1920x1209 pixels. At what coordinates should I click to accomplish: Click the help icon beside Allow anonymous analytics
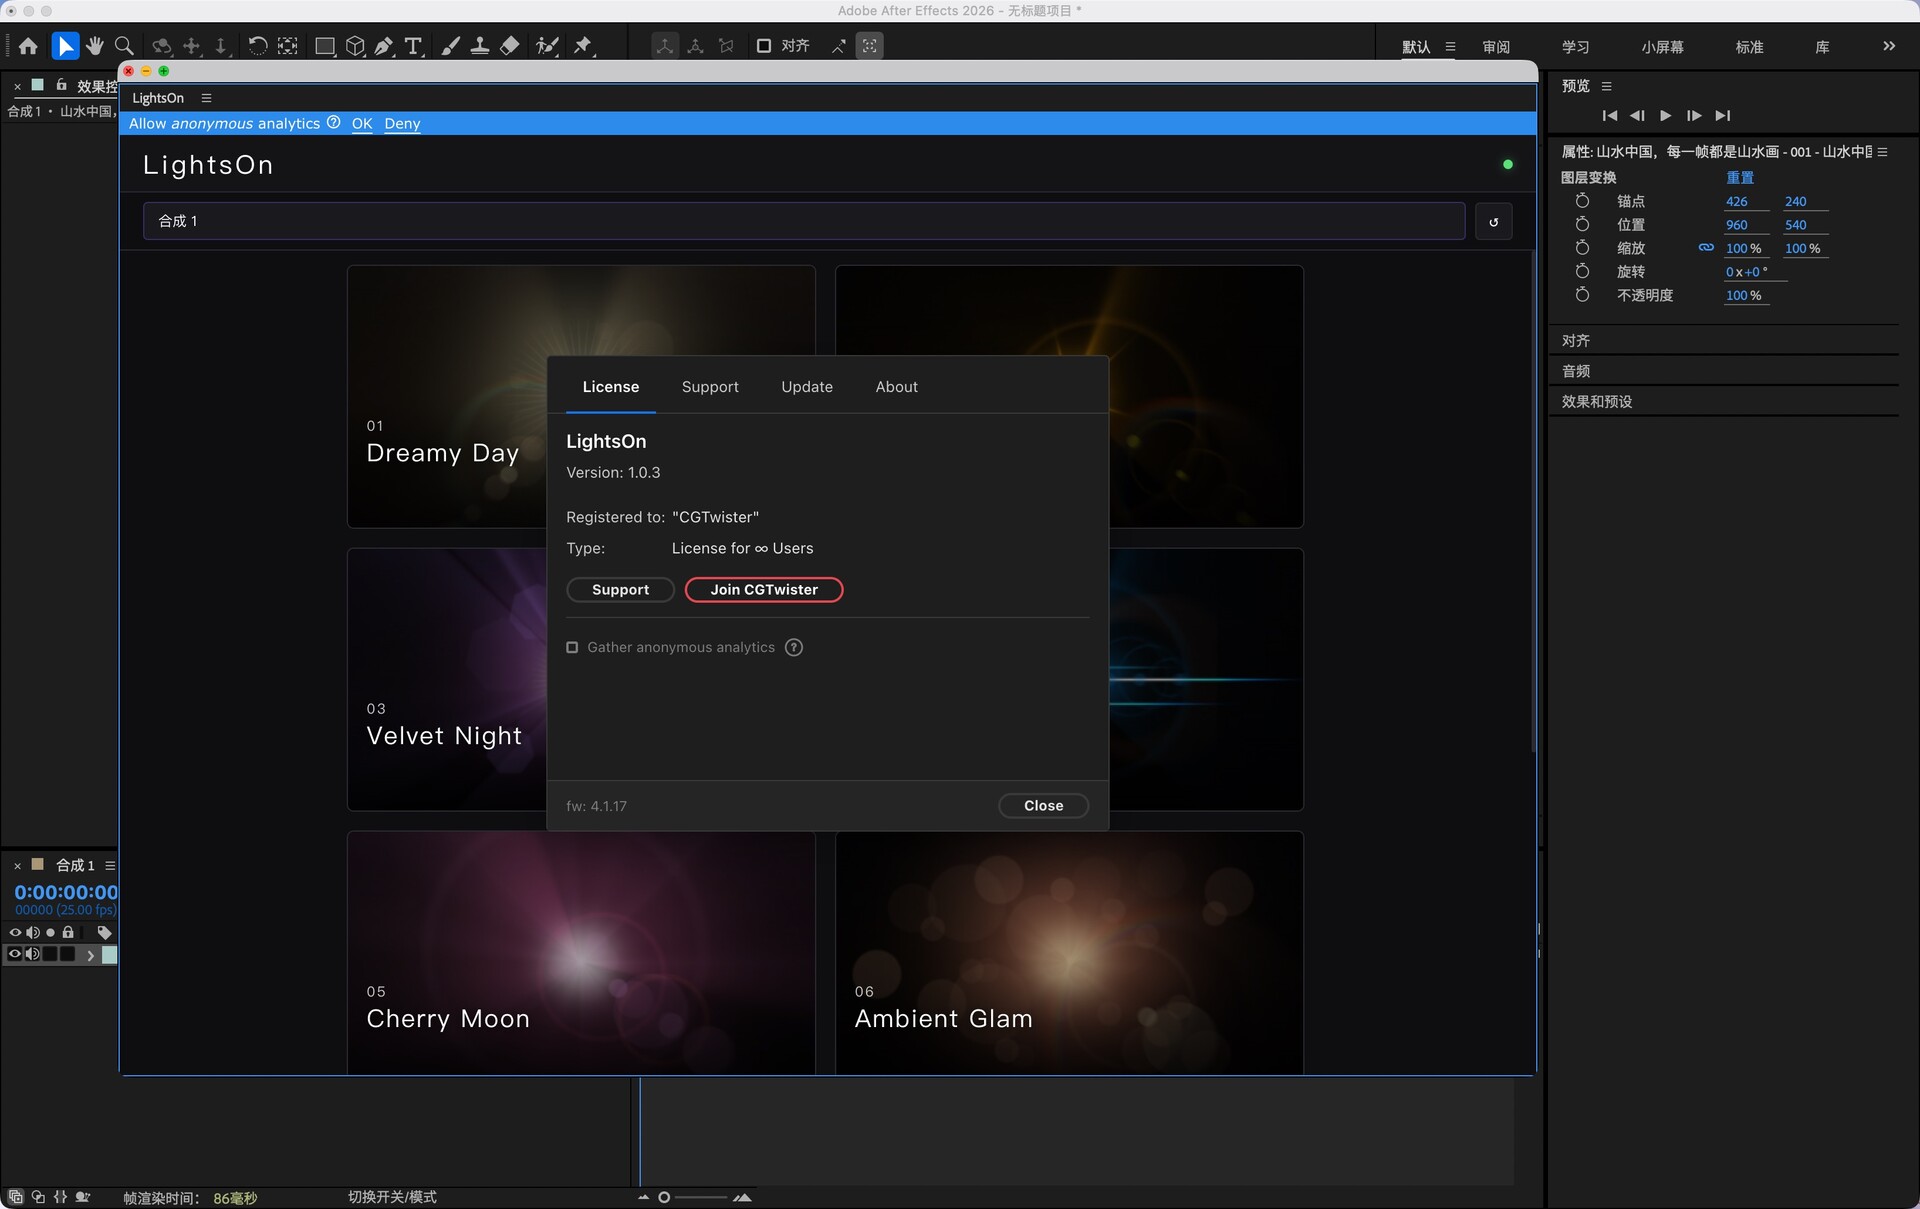click(334, 123)
